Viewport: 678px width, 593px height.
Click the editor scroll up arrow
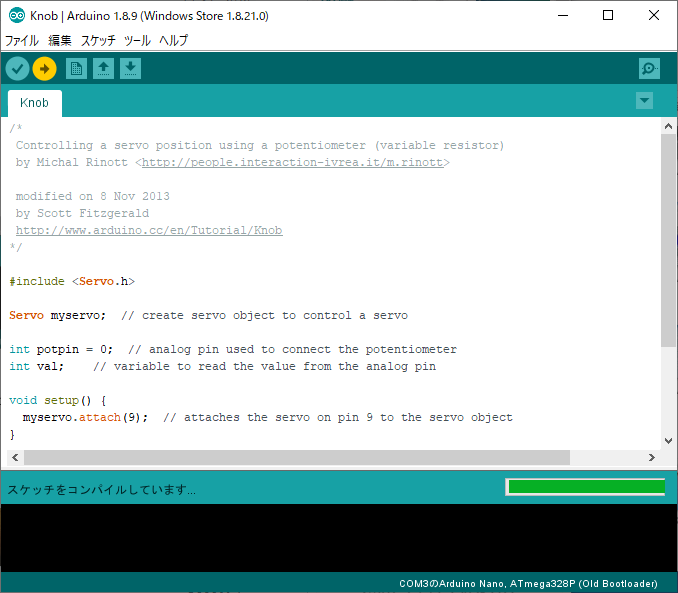click(668, 126)
